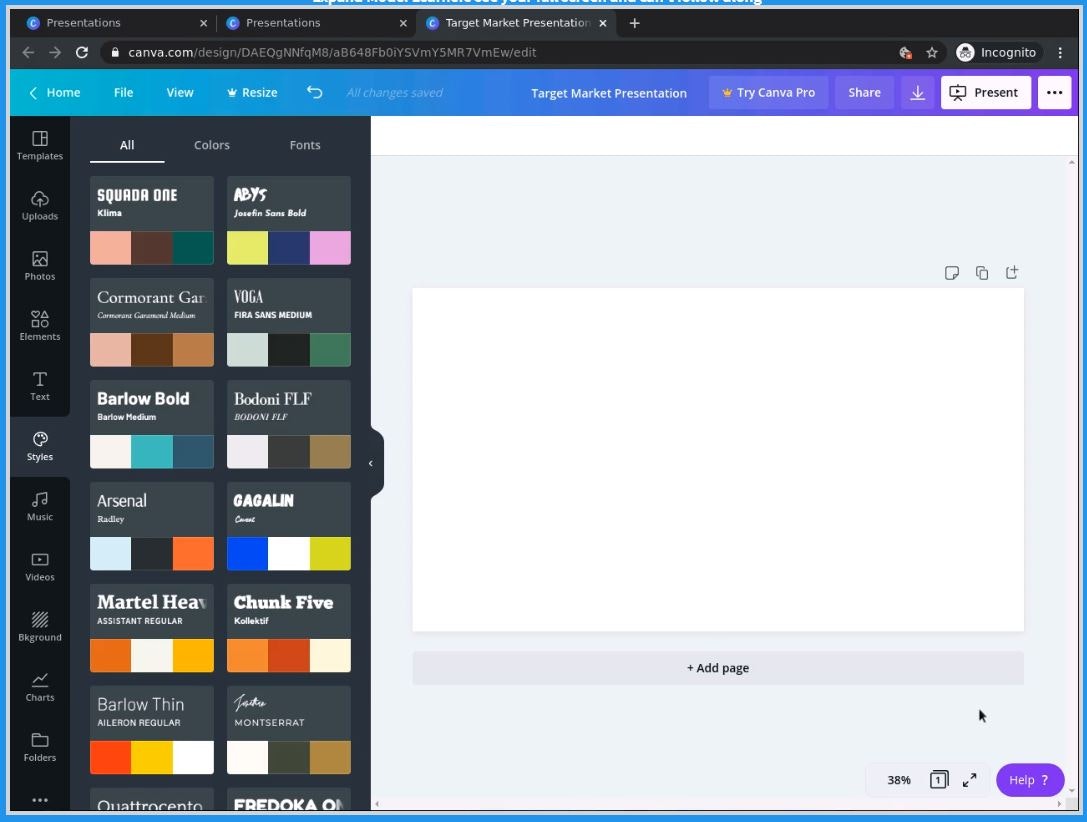Screen dimensions: 1087x822
Task: Click the download icon button
Action: pos(917,93)
